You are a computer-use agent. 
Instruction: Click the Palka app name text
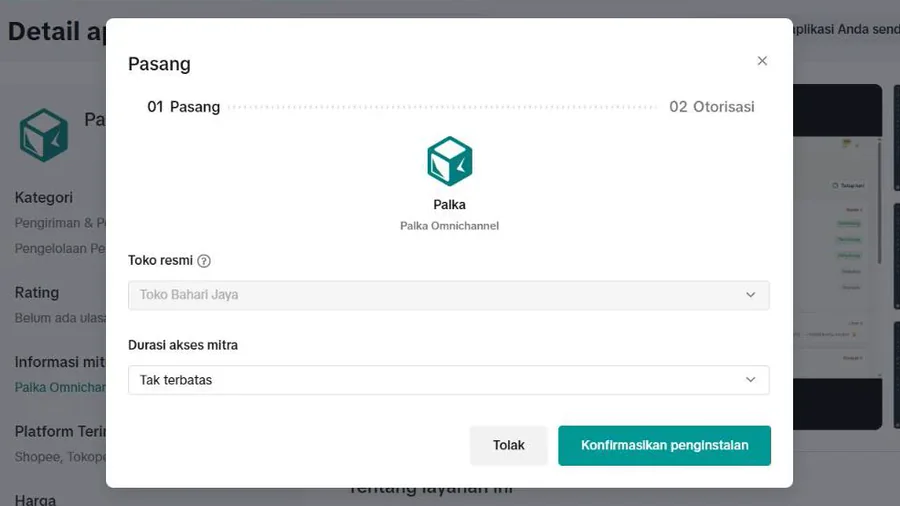[x=449, y=205]
